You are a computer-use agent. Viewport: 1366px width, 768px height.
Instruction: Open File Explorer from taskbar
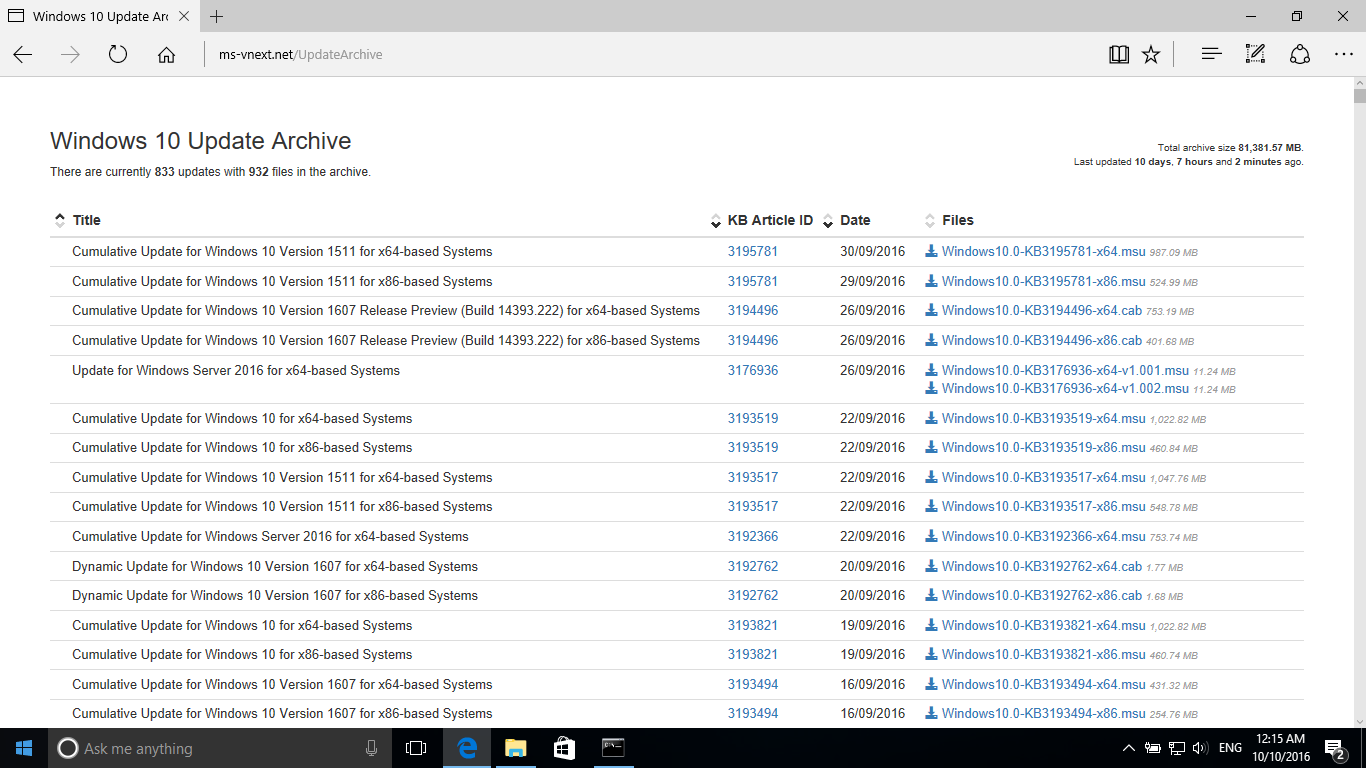(x=515, y=748)
